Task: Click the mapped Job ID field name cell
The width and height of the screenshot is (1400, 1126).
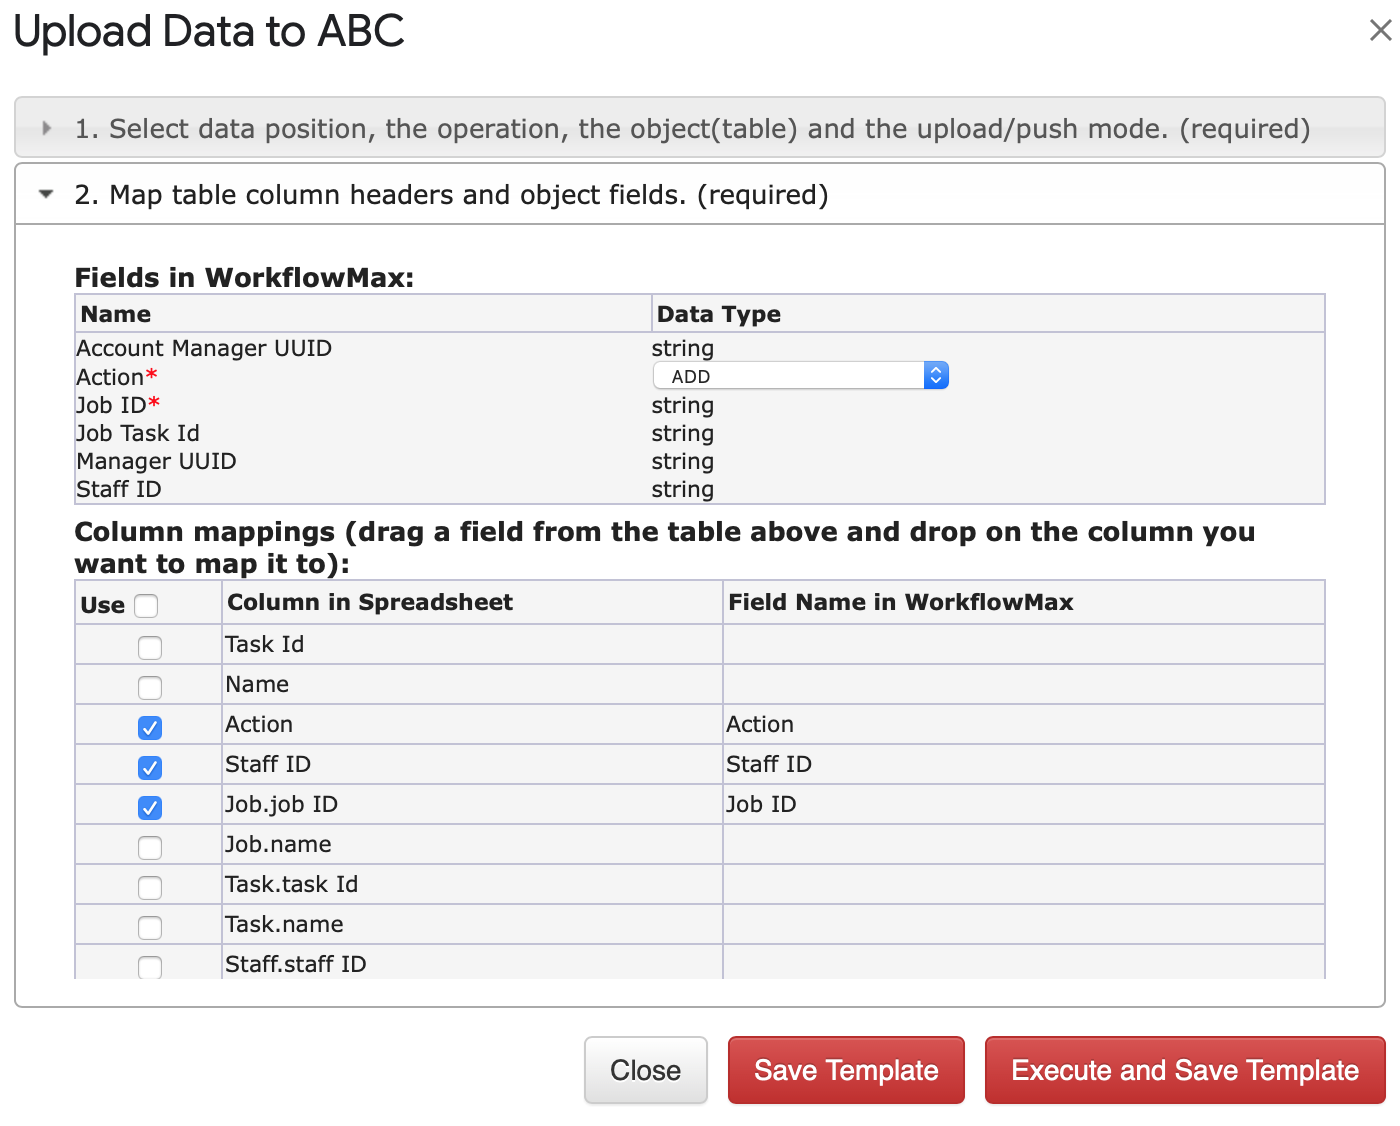Action: tap(1024, 804)
